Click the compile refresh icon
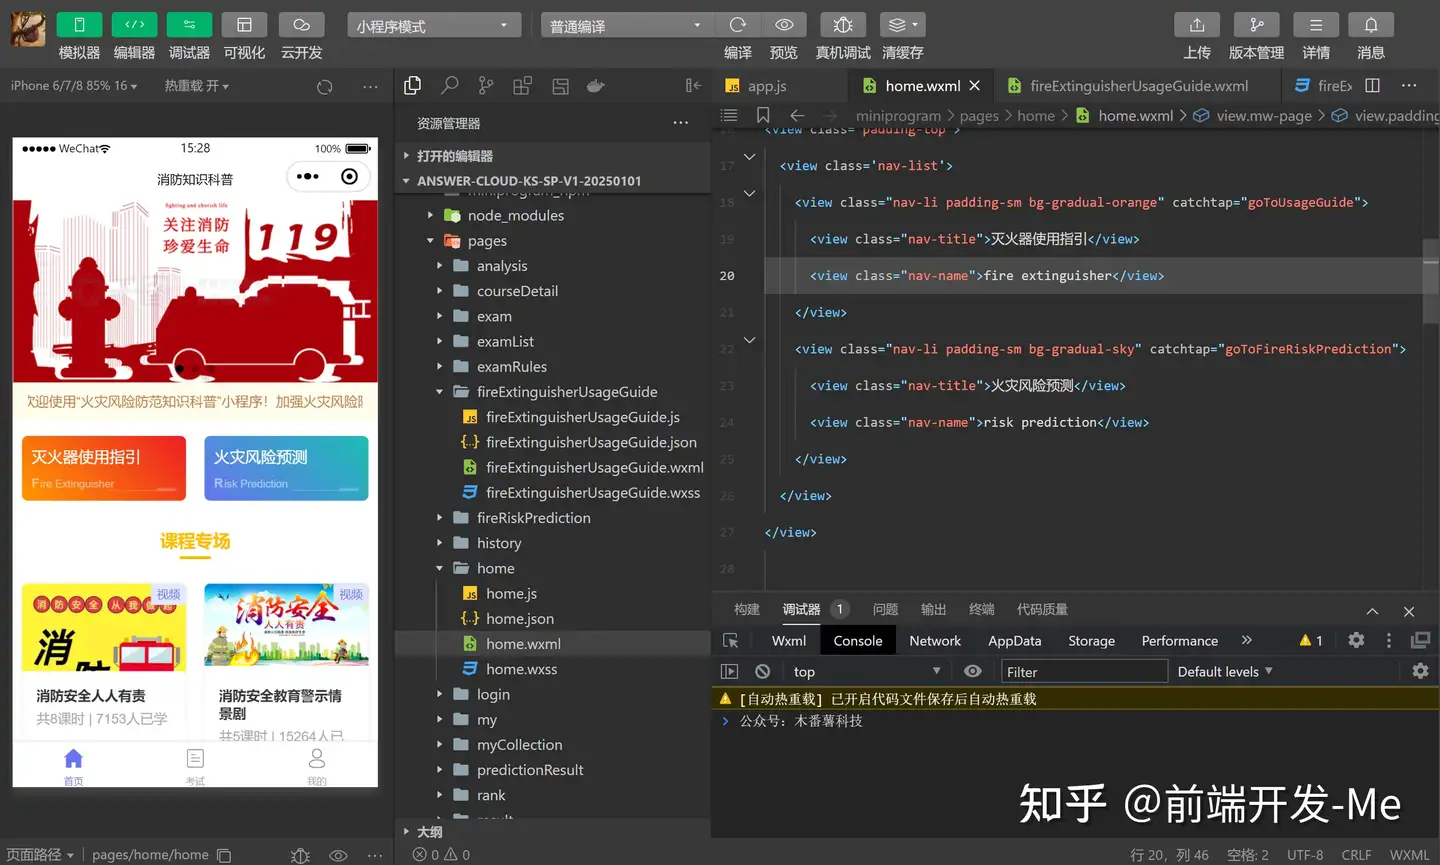 738,25
